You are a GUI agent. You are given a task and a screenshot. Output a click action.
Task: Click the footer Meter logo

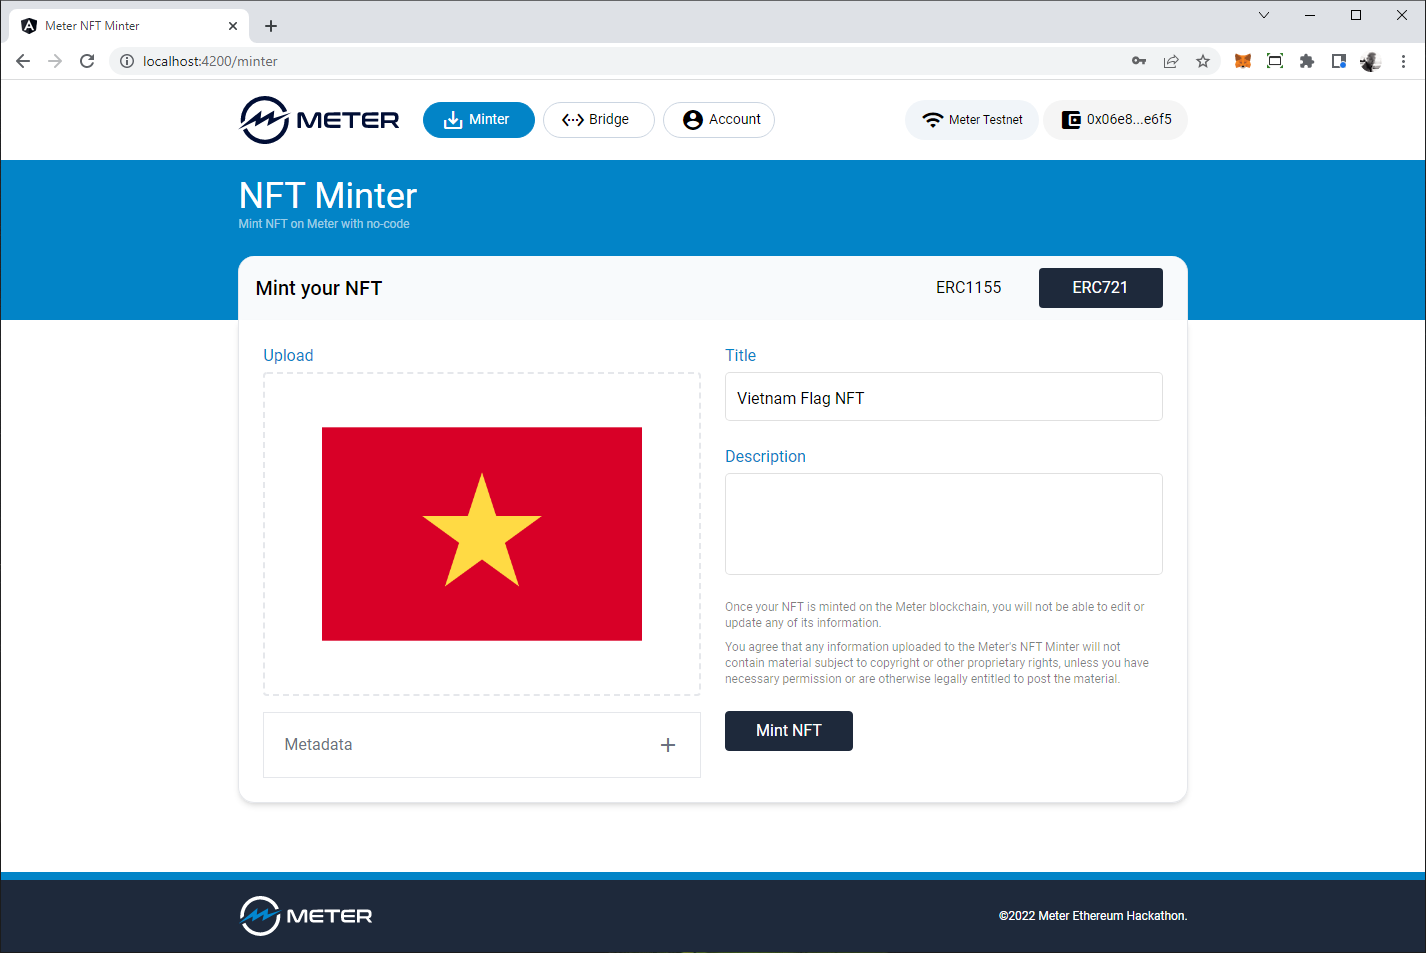click(x=306, y=916)
